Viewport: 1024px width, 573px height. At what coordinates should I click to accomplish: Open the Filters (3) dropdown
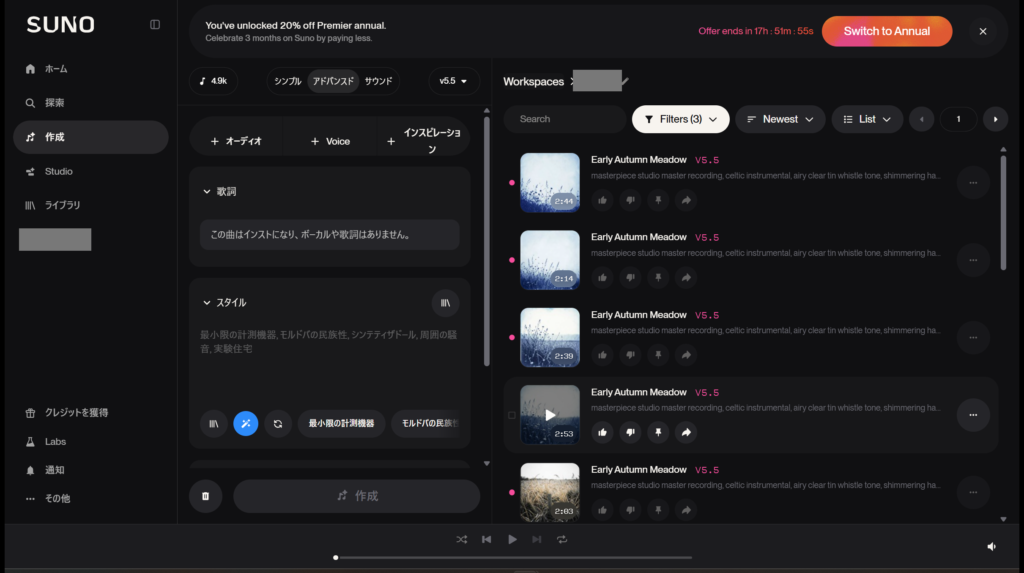tap(680, 119)
